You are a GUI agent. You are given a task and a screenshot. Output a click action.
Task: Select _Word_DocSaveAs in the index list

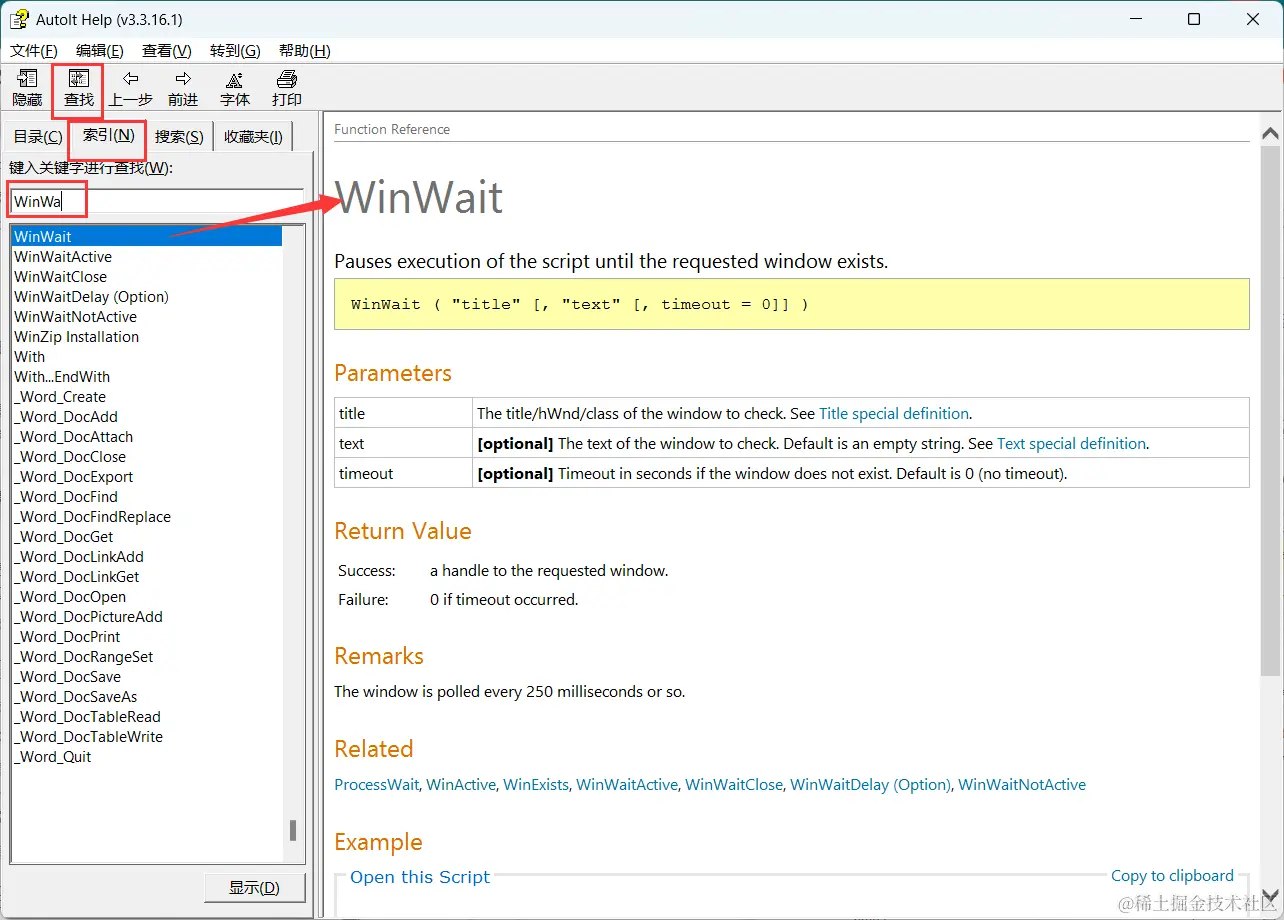tap(76, 697)
